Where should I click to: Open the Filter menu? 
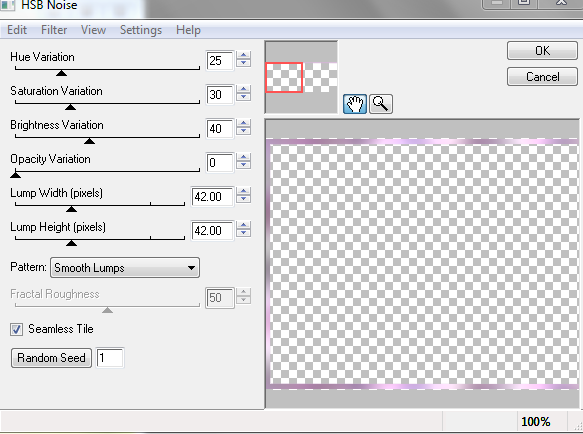pos(54,30)
